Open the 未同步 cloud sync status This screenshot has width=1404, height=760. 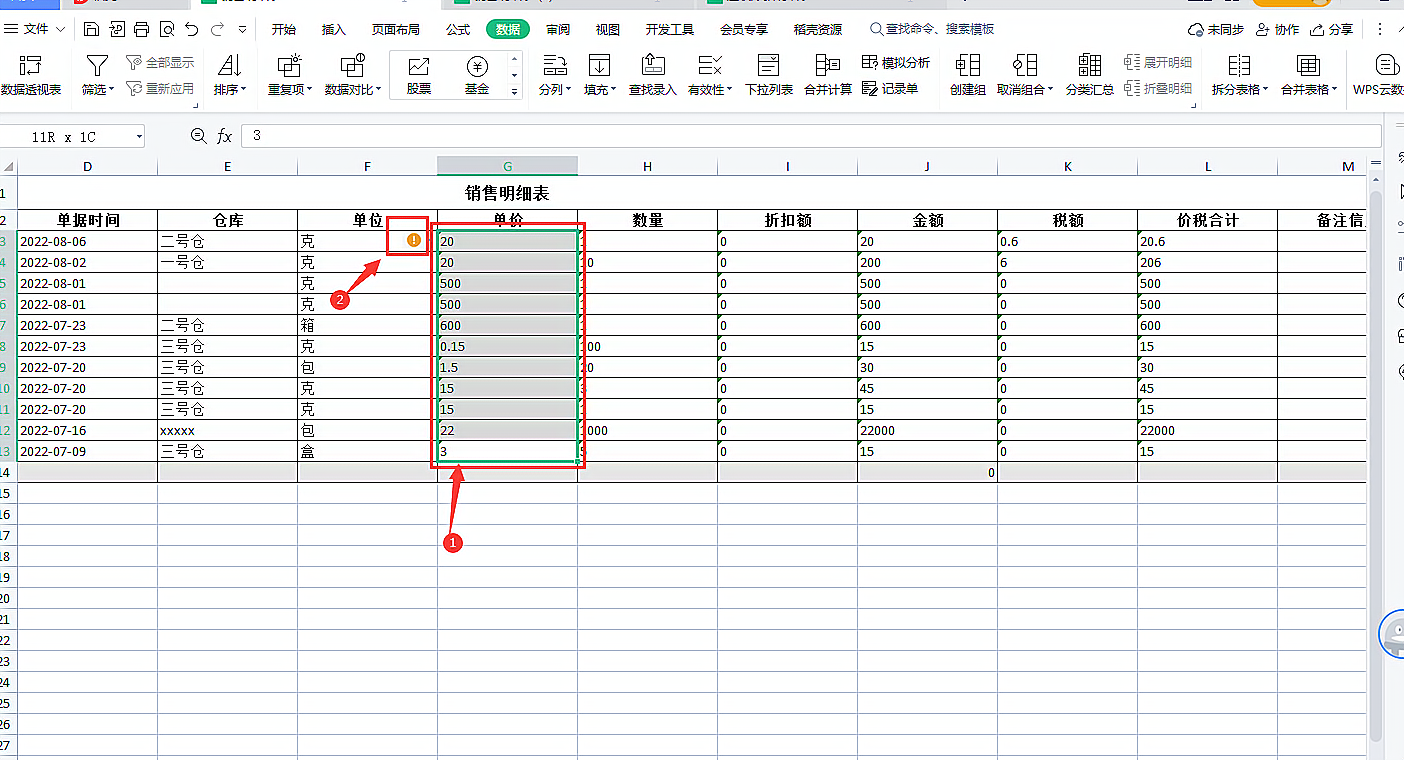pyautogui.click(x=1216, y=30)
